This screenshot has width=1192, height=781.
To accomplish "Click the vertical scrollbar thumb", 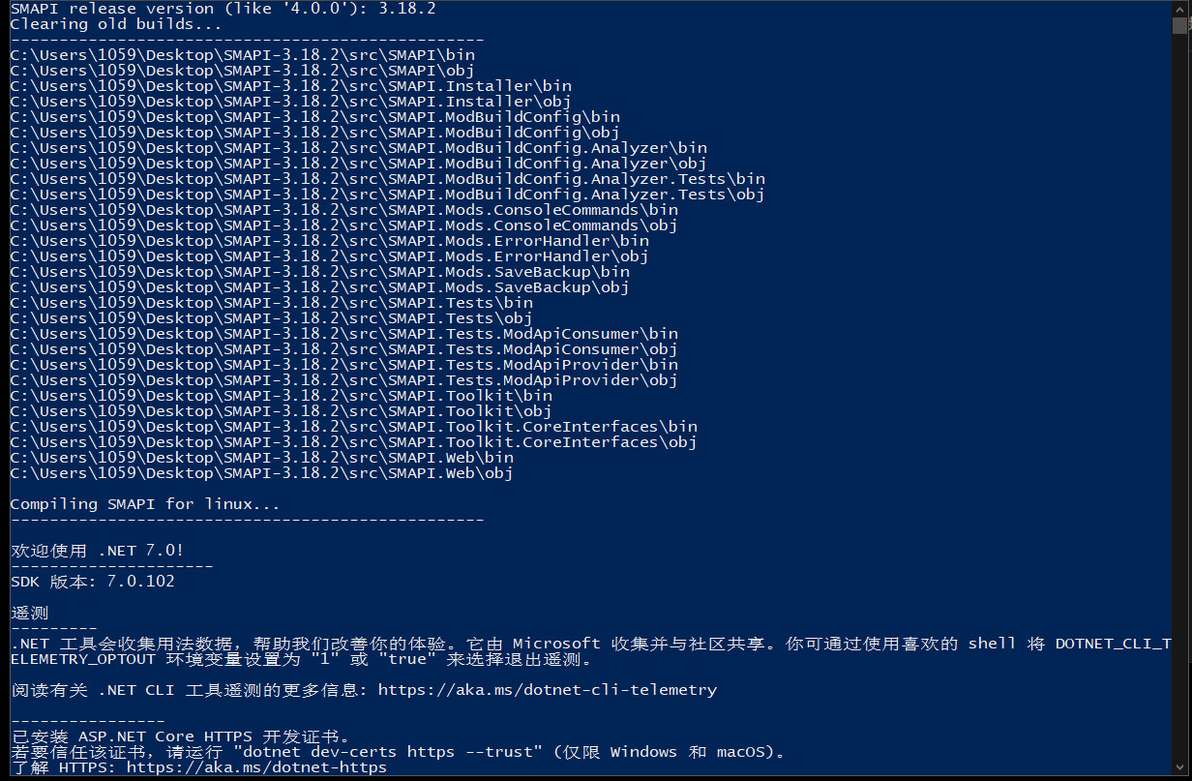I will click(x=1181, y=25).
